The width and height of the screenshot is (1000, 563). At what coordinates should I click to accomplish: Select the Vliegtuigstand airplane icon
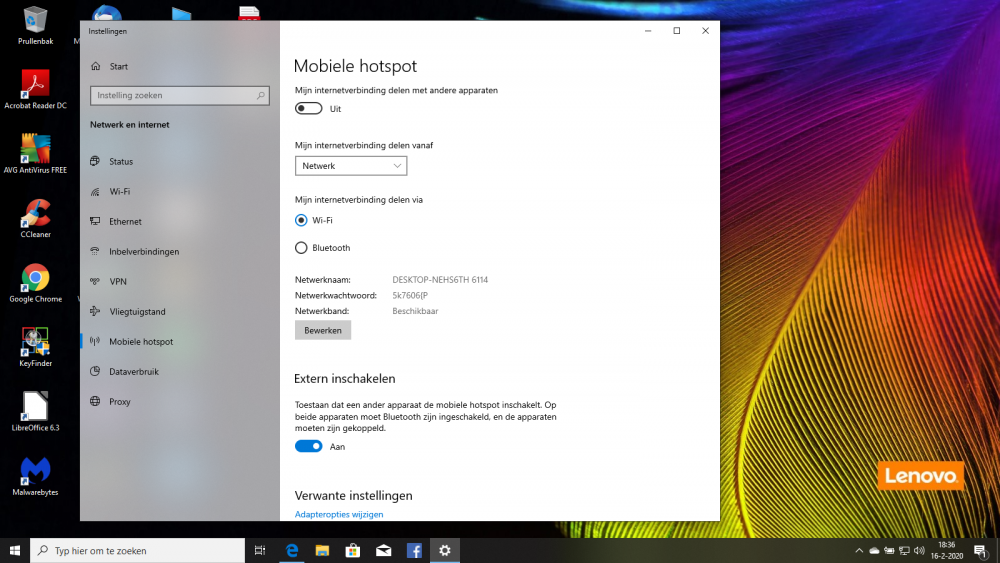tap(95, 312)
